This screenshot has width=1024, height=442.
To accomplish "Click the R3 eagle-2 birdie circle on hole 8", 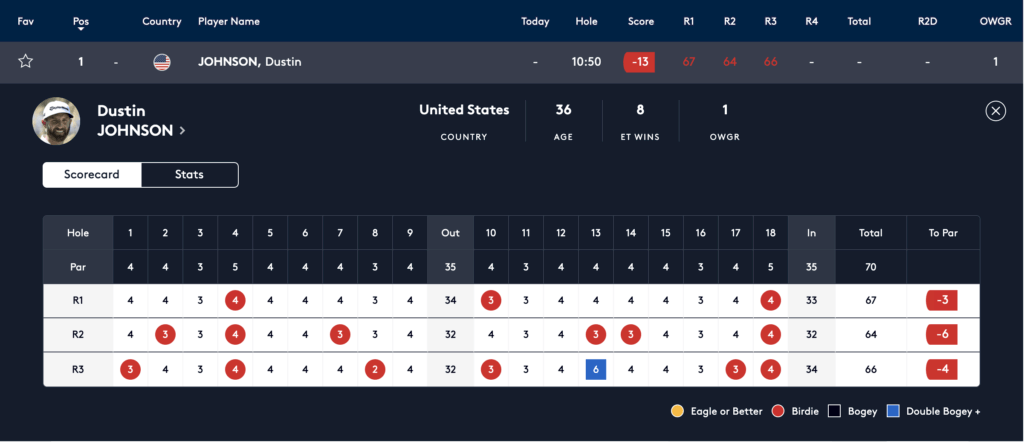I will pos(375,369).
